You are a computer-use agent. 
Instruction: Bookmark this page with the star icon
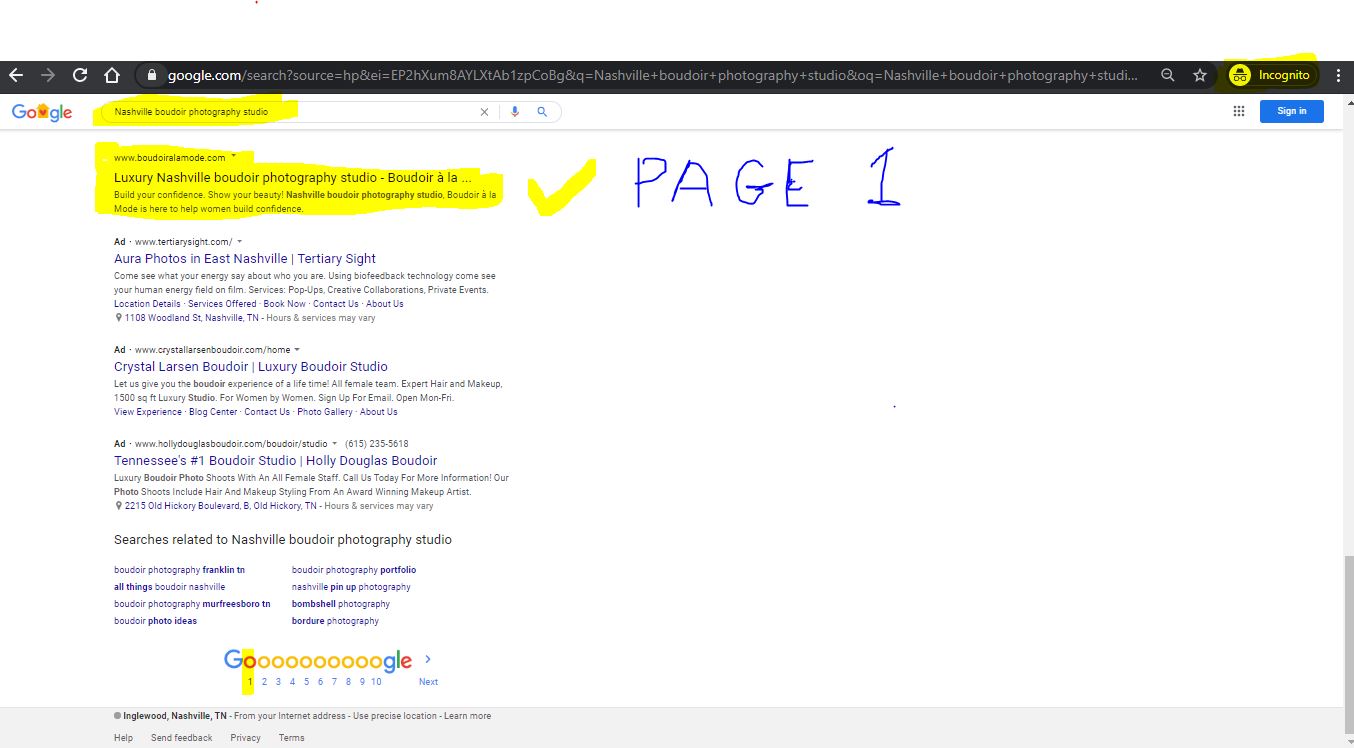click(x=1199, y=75)
